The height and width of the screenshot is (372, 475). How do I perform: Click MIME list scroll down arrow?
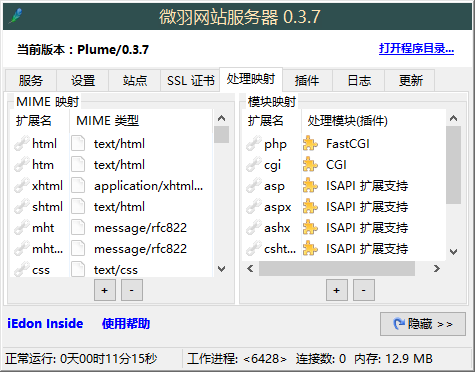pyautogui.click(x=221, y=269)
